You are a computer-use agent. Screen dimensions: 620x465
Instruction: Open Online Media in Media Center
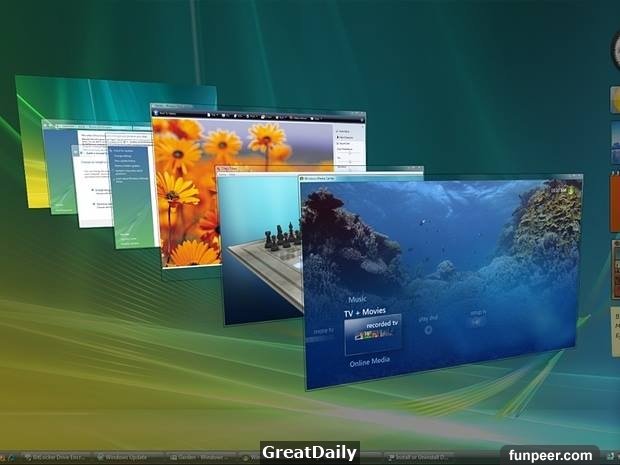[x=370, y=363]
